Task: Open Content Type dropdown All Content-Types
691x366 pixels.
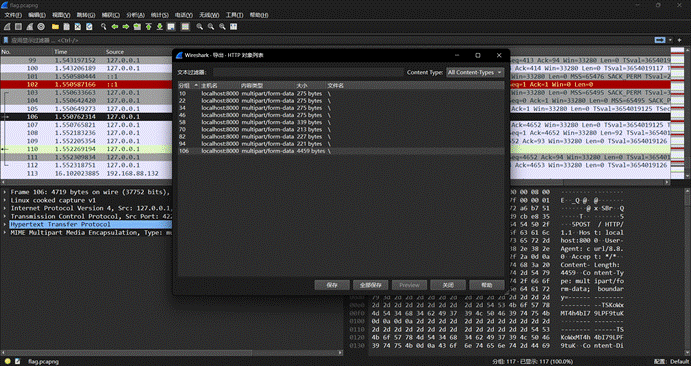Action: point(475,72)
